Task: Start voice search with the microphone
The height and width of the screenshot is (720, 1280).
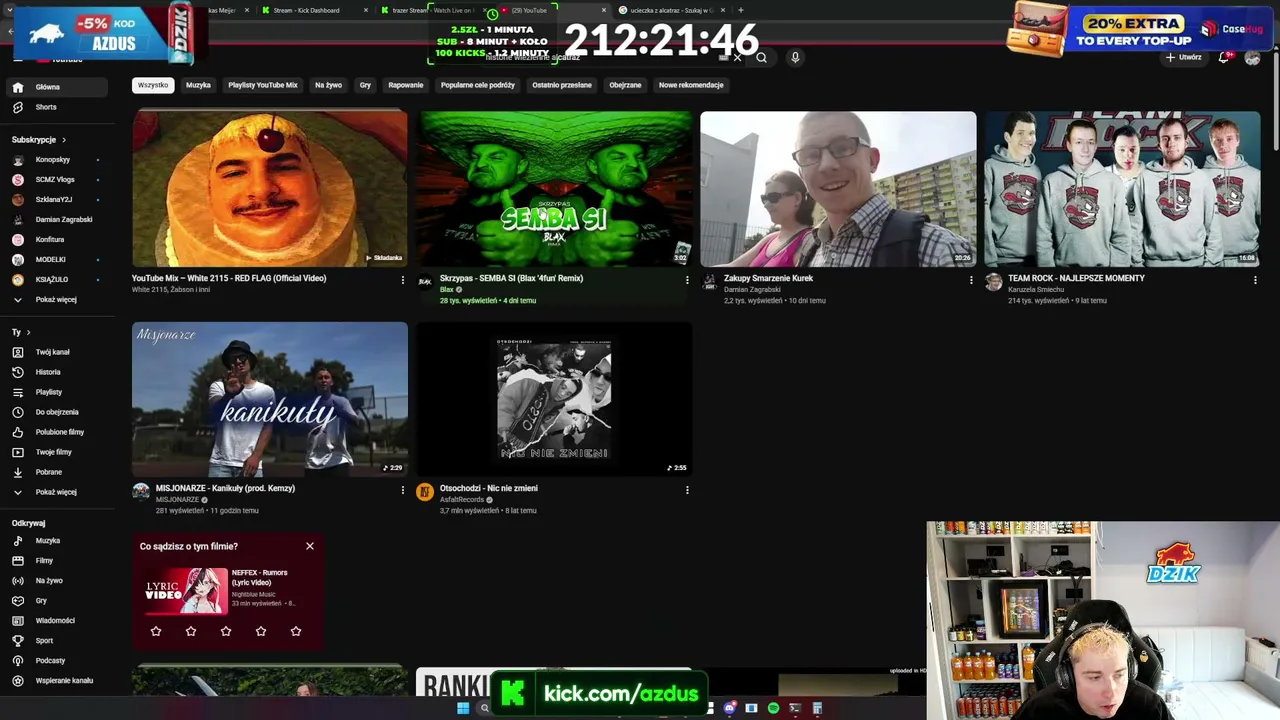Action: coord(795,58)
